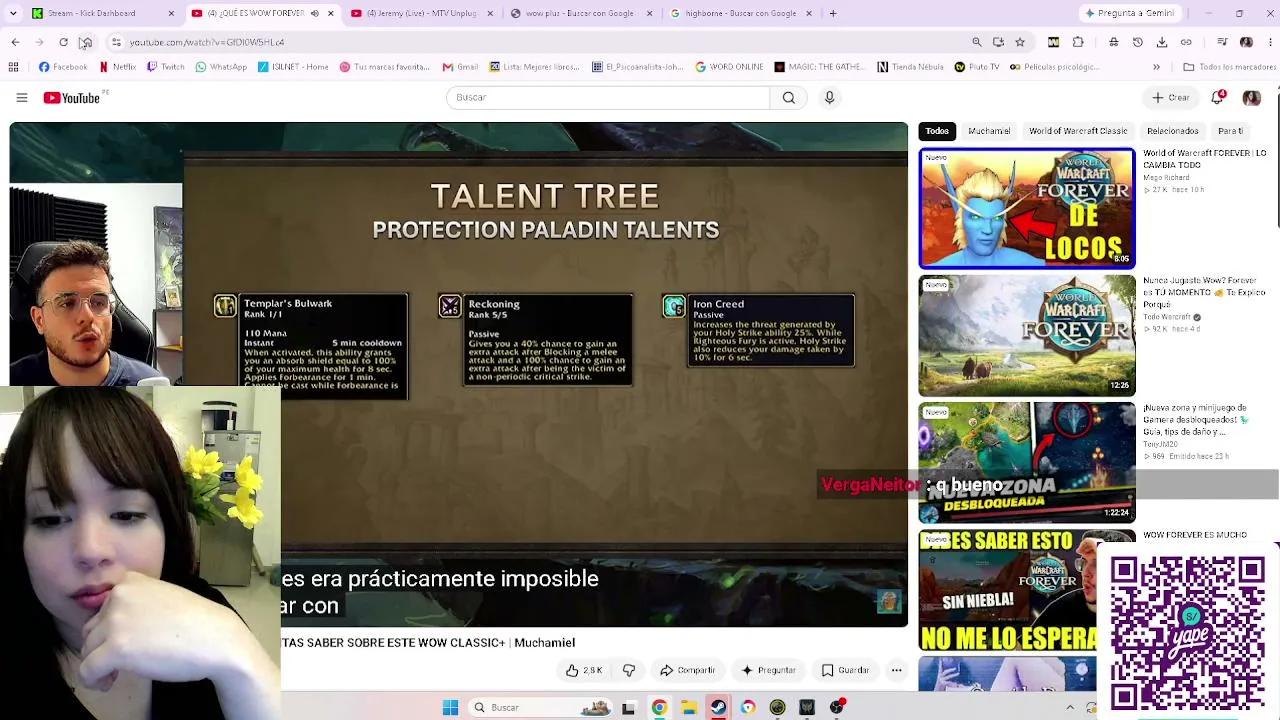Go to the YouTube home logo
The image size is (1280, 720).
coord(72,98)
